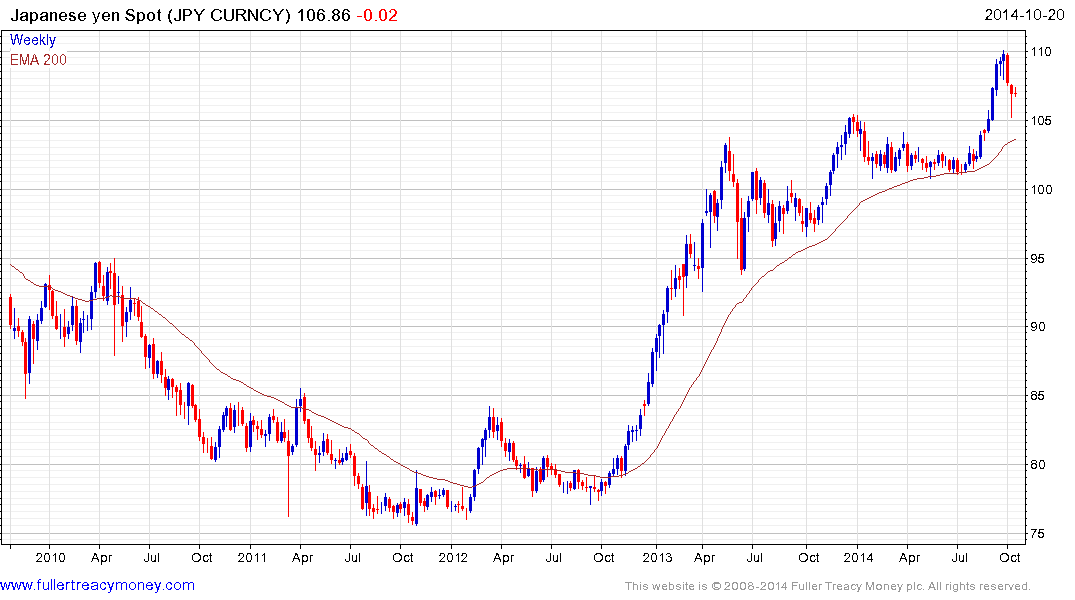Select the 75 price level on the y-axis
The height and width of the screenshot is (600, 1075).
tap(1042, 534)
